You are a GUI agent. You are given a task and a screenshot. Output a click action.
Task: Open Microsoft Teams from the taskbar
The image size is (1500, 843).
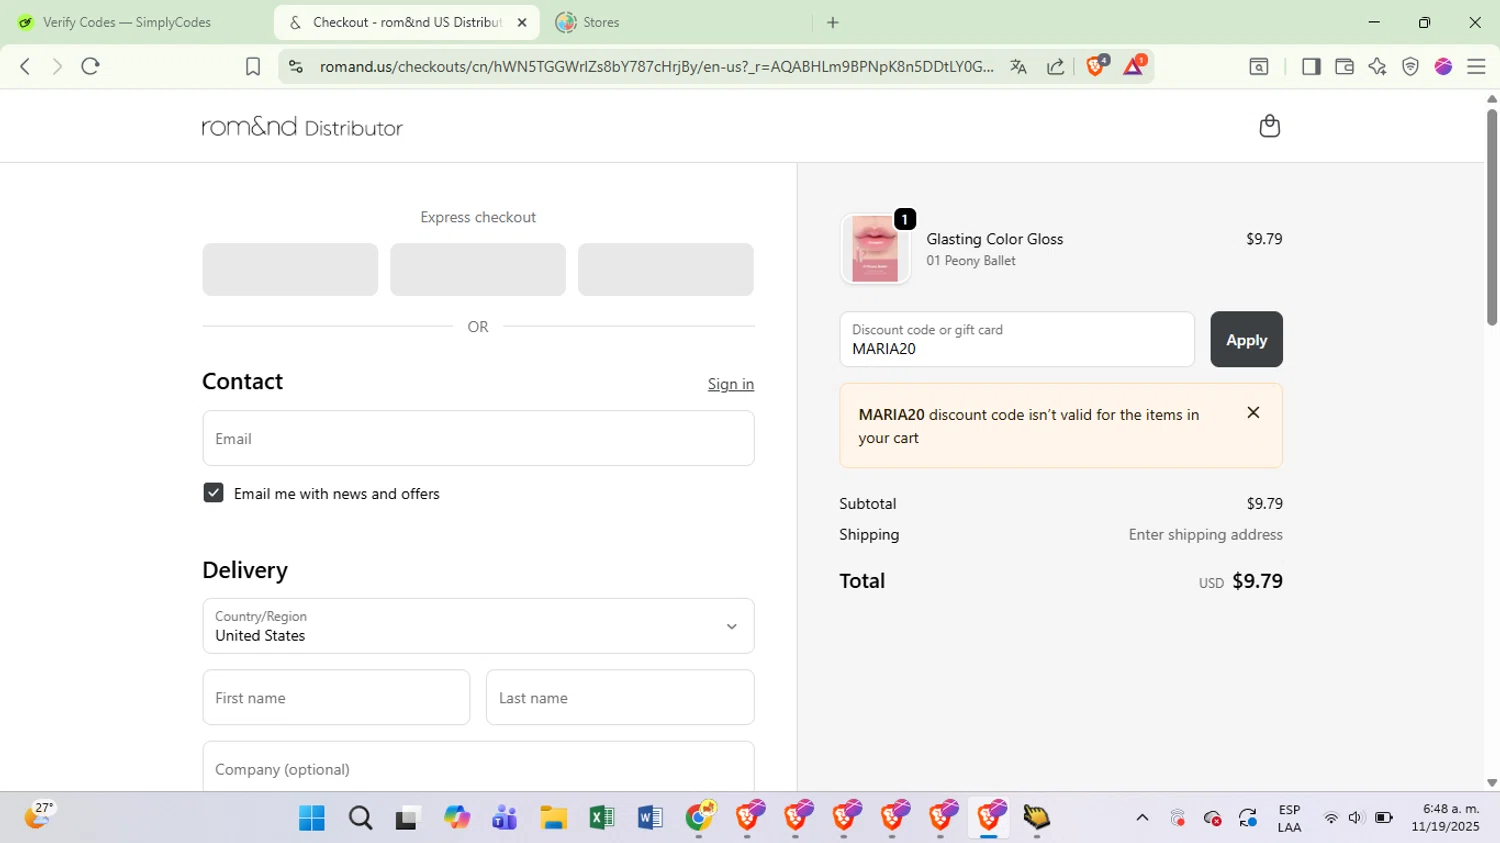[x=505, y=818]
